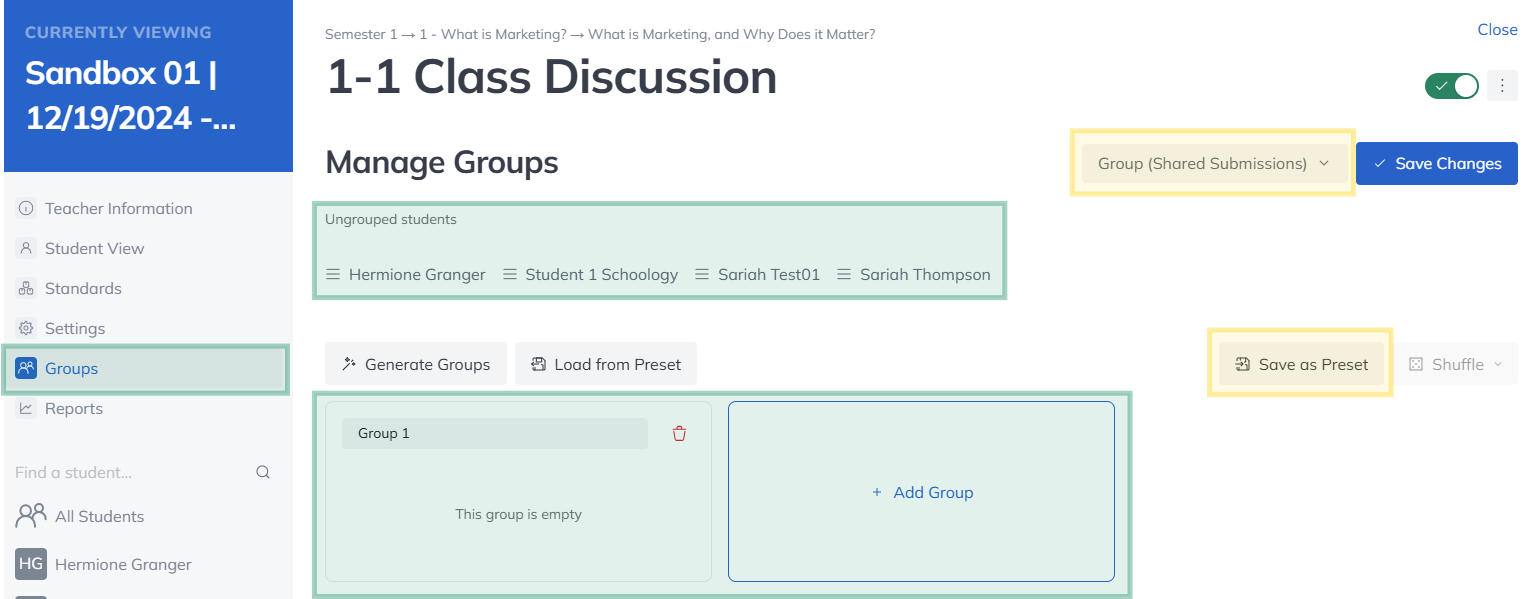Click Load from Preset button
Image resolution: width=1533 pixels, height=599 pixels.
[x=606, y=364]
